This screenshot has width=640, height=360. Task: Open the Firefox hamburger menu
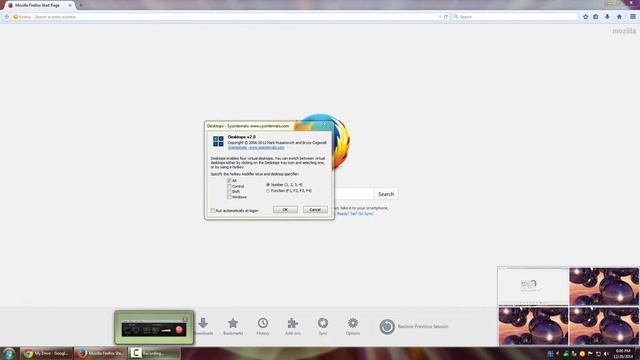click(x=633, y=17)
